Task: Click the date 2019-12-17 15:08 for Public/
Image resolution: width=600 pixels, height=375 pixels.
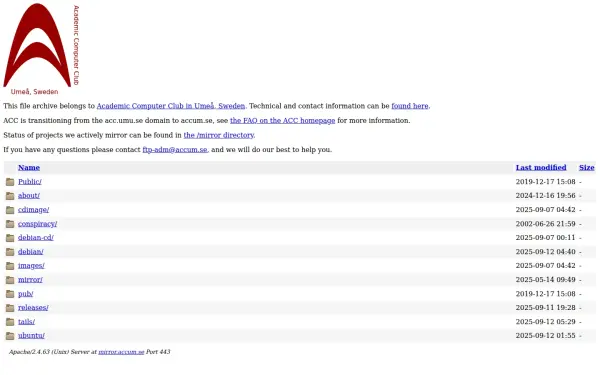Action: pyautogui.click(x=546, y=182)
